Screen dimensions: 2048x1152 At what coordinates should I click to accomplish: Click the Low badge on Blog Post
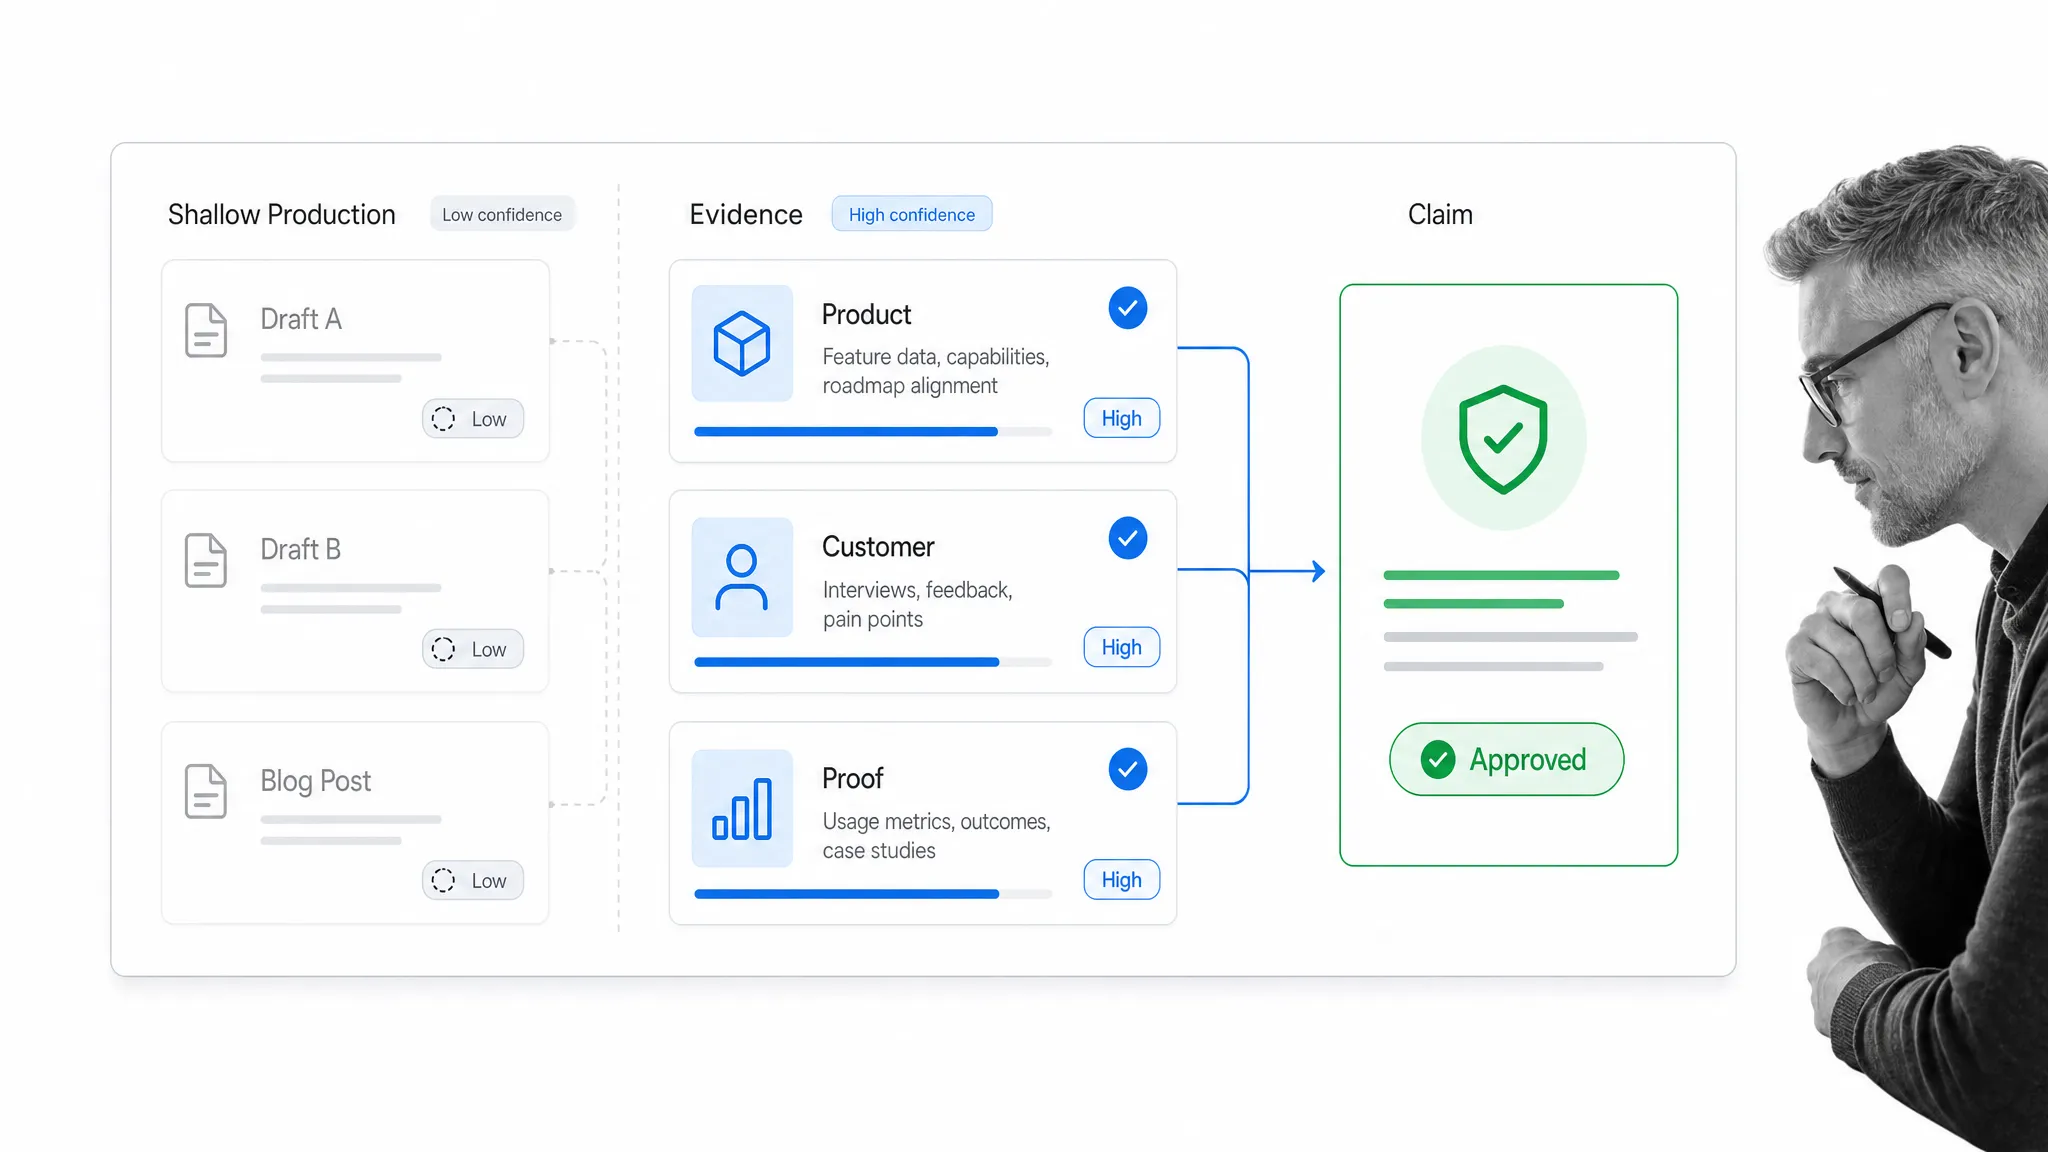[x=473, y=880]
